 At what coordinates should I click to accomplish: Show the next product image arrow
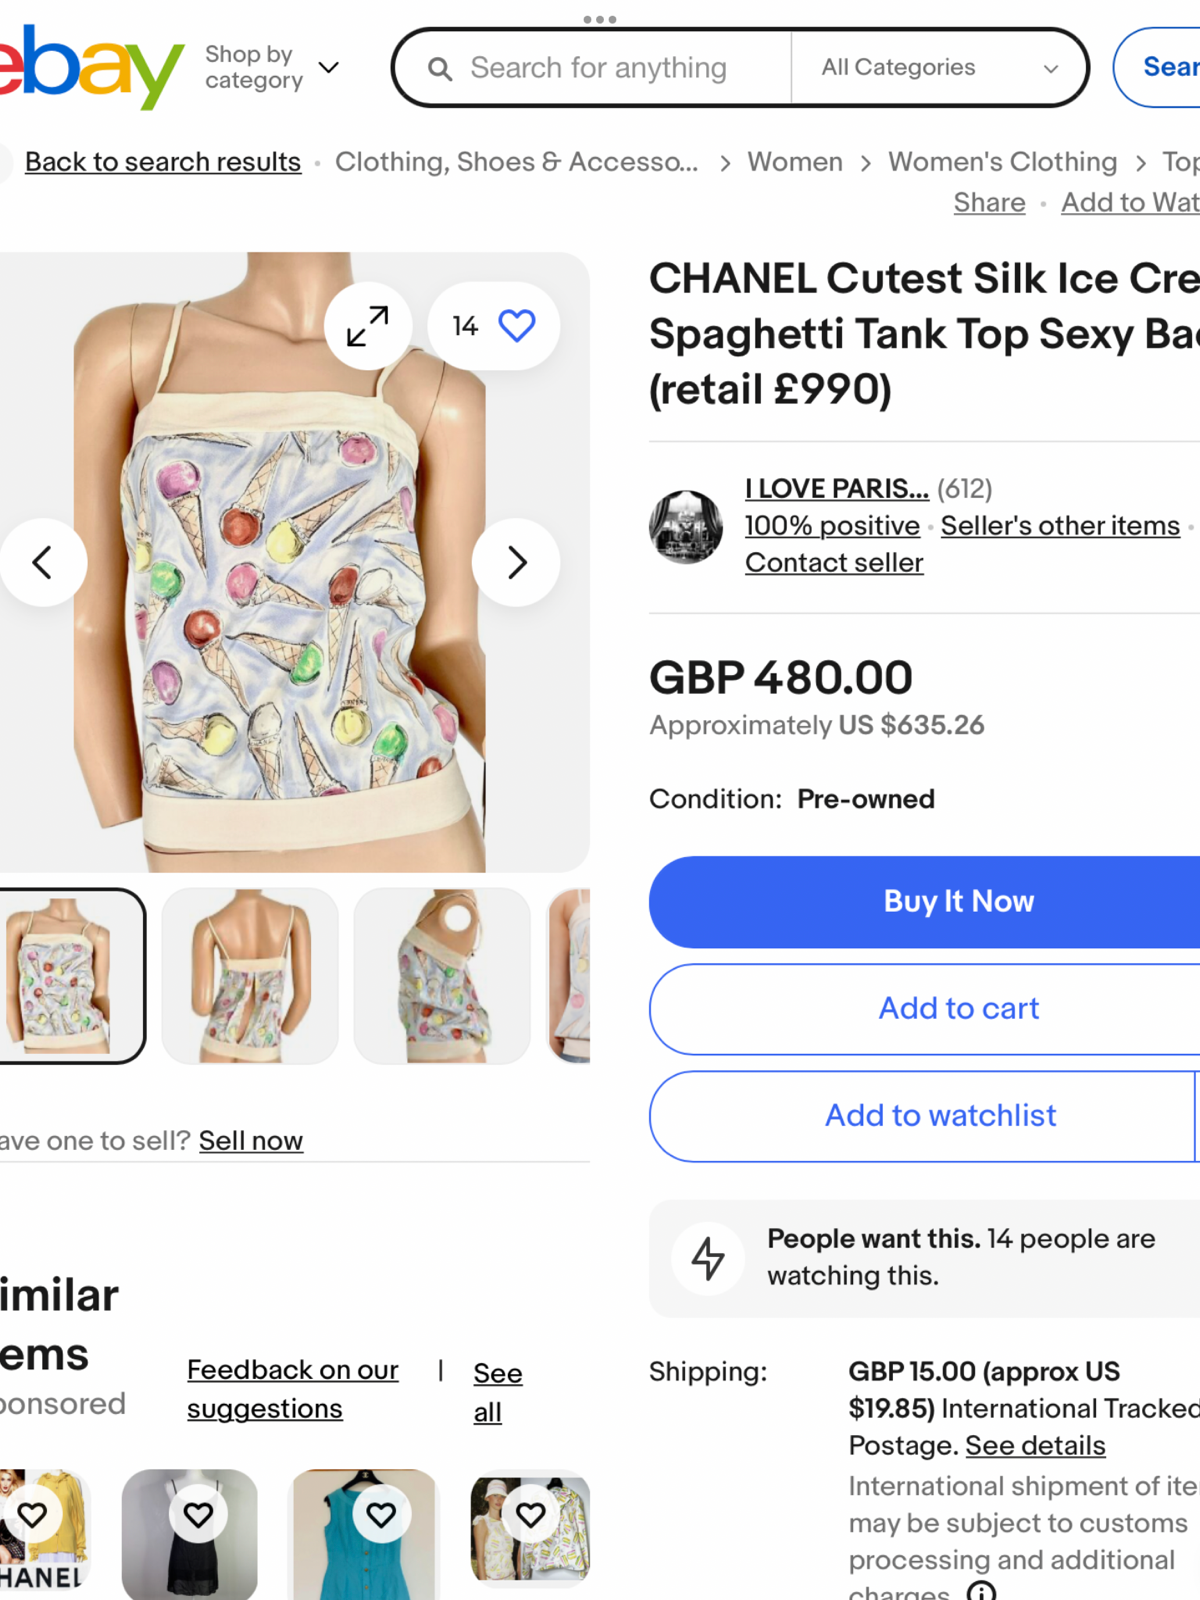(516, 562)
